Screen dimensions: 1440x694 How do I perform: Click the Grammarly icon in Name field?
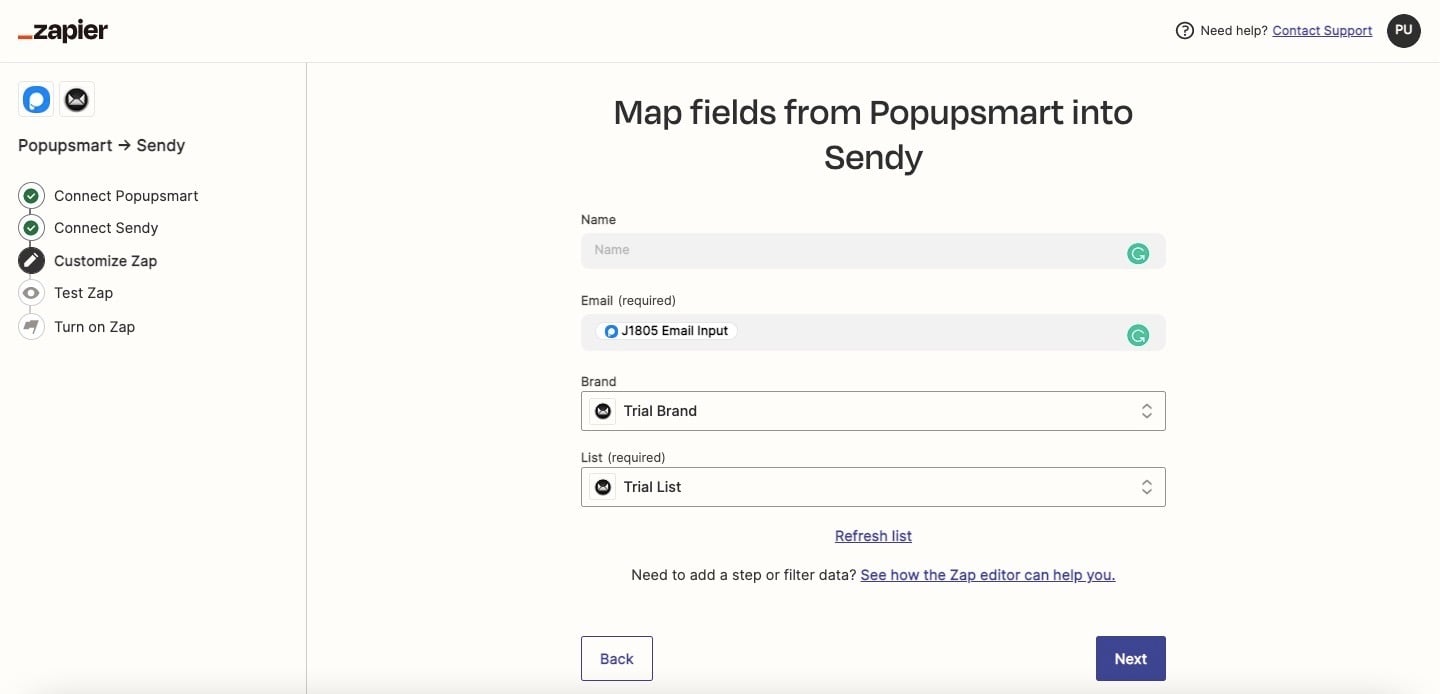[x=1138, y=254]
